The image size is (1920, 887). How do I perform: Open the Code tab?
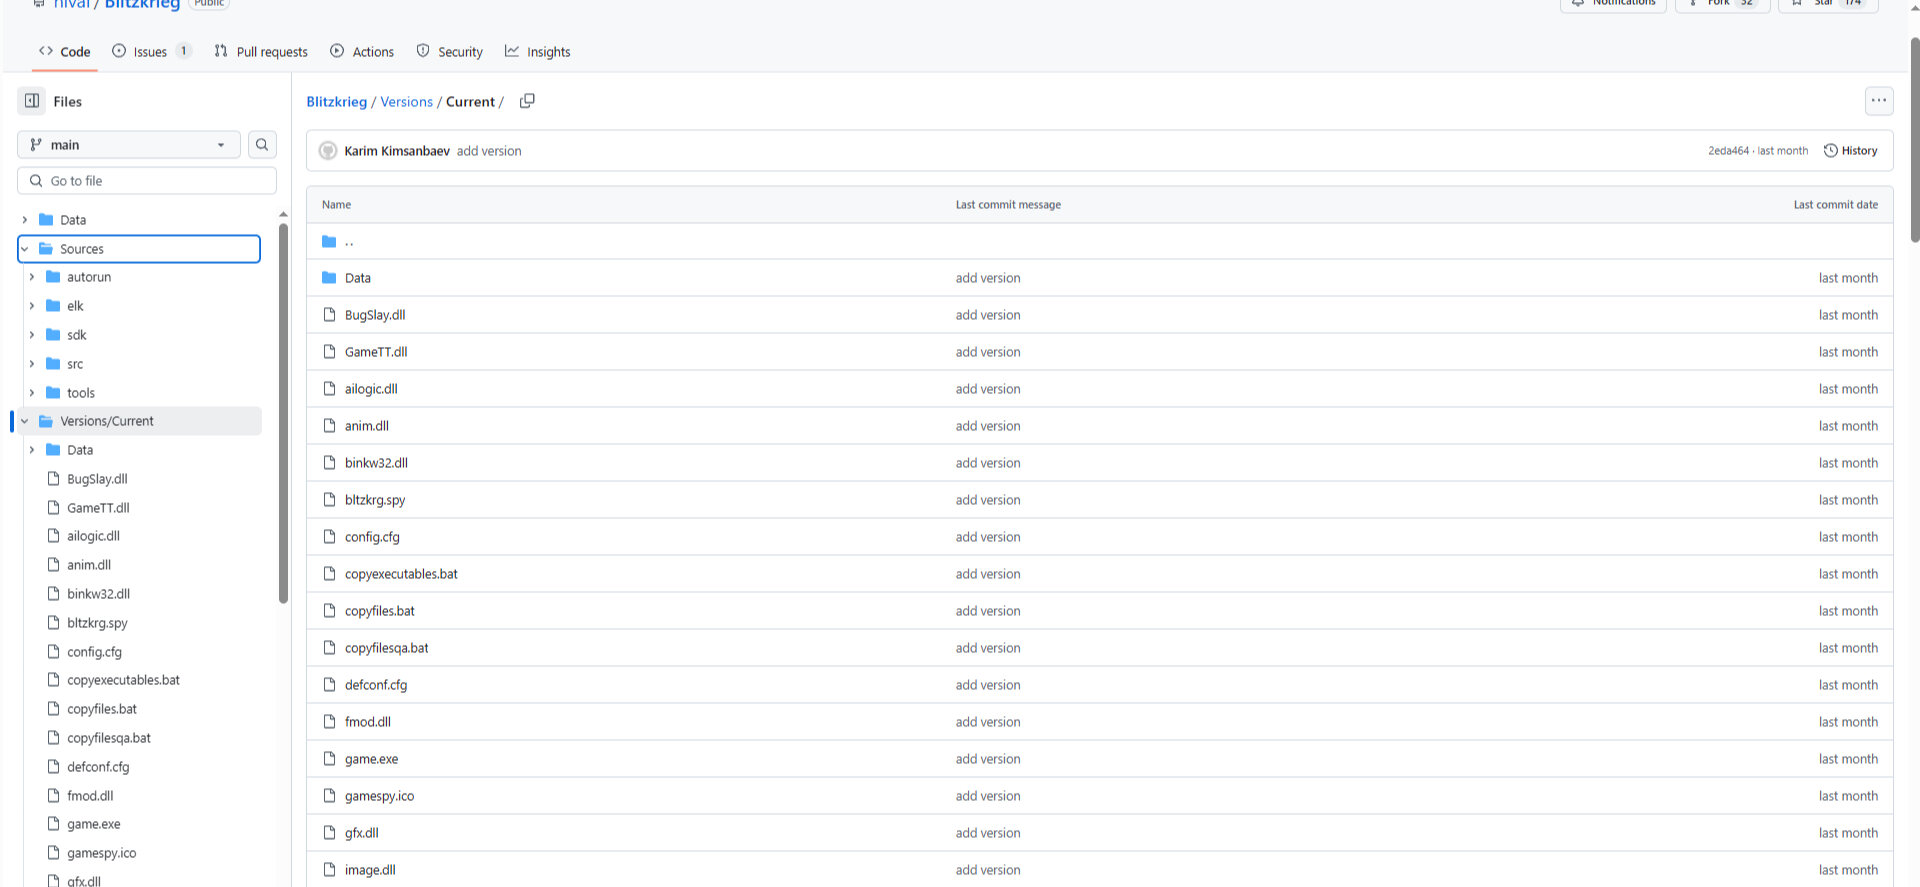click(64, 52)
